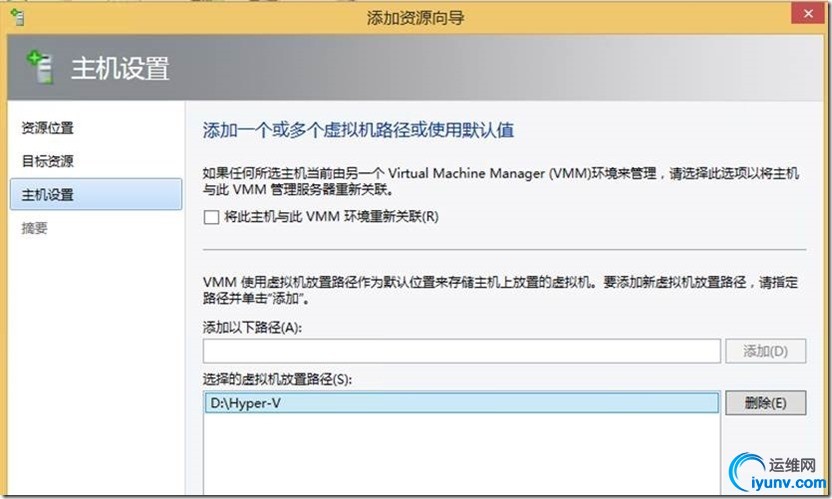The width and height of the screenshot is (832, 499).
Task: Click the 选择的虚拟机放置路径(S) label
Action: coord(277,379)
